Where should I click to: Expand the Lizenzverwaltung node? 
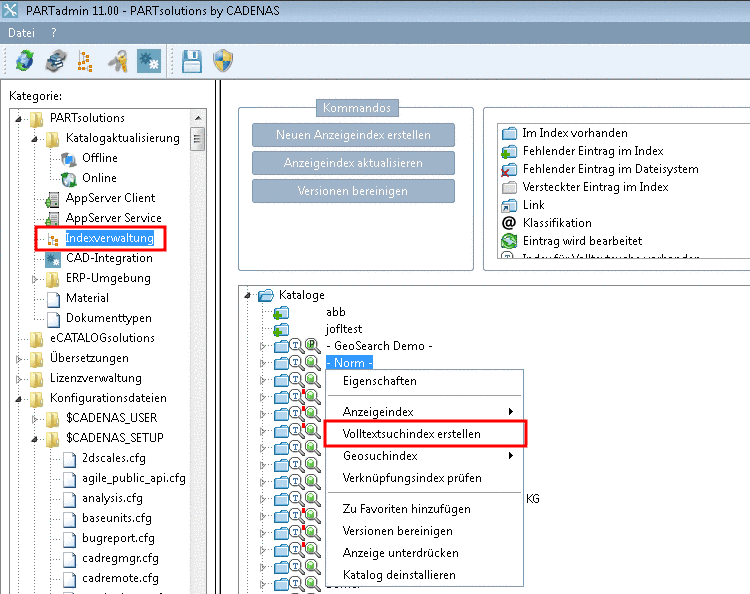[19, 379]
